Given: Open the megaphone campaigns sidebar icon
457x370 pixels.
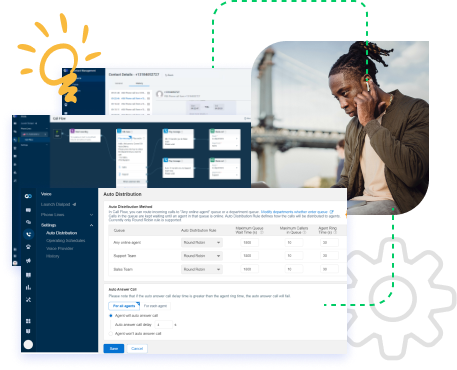Looking at the screenshot, I should pos(28,260).
